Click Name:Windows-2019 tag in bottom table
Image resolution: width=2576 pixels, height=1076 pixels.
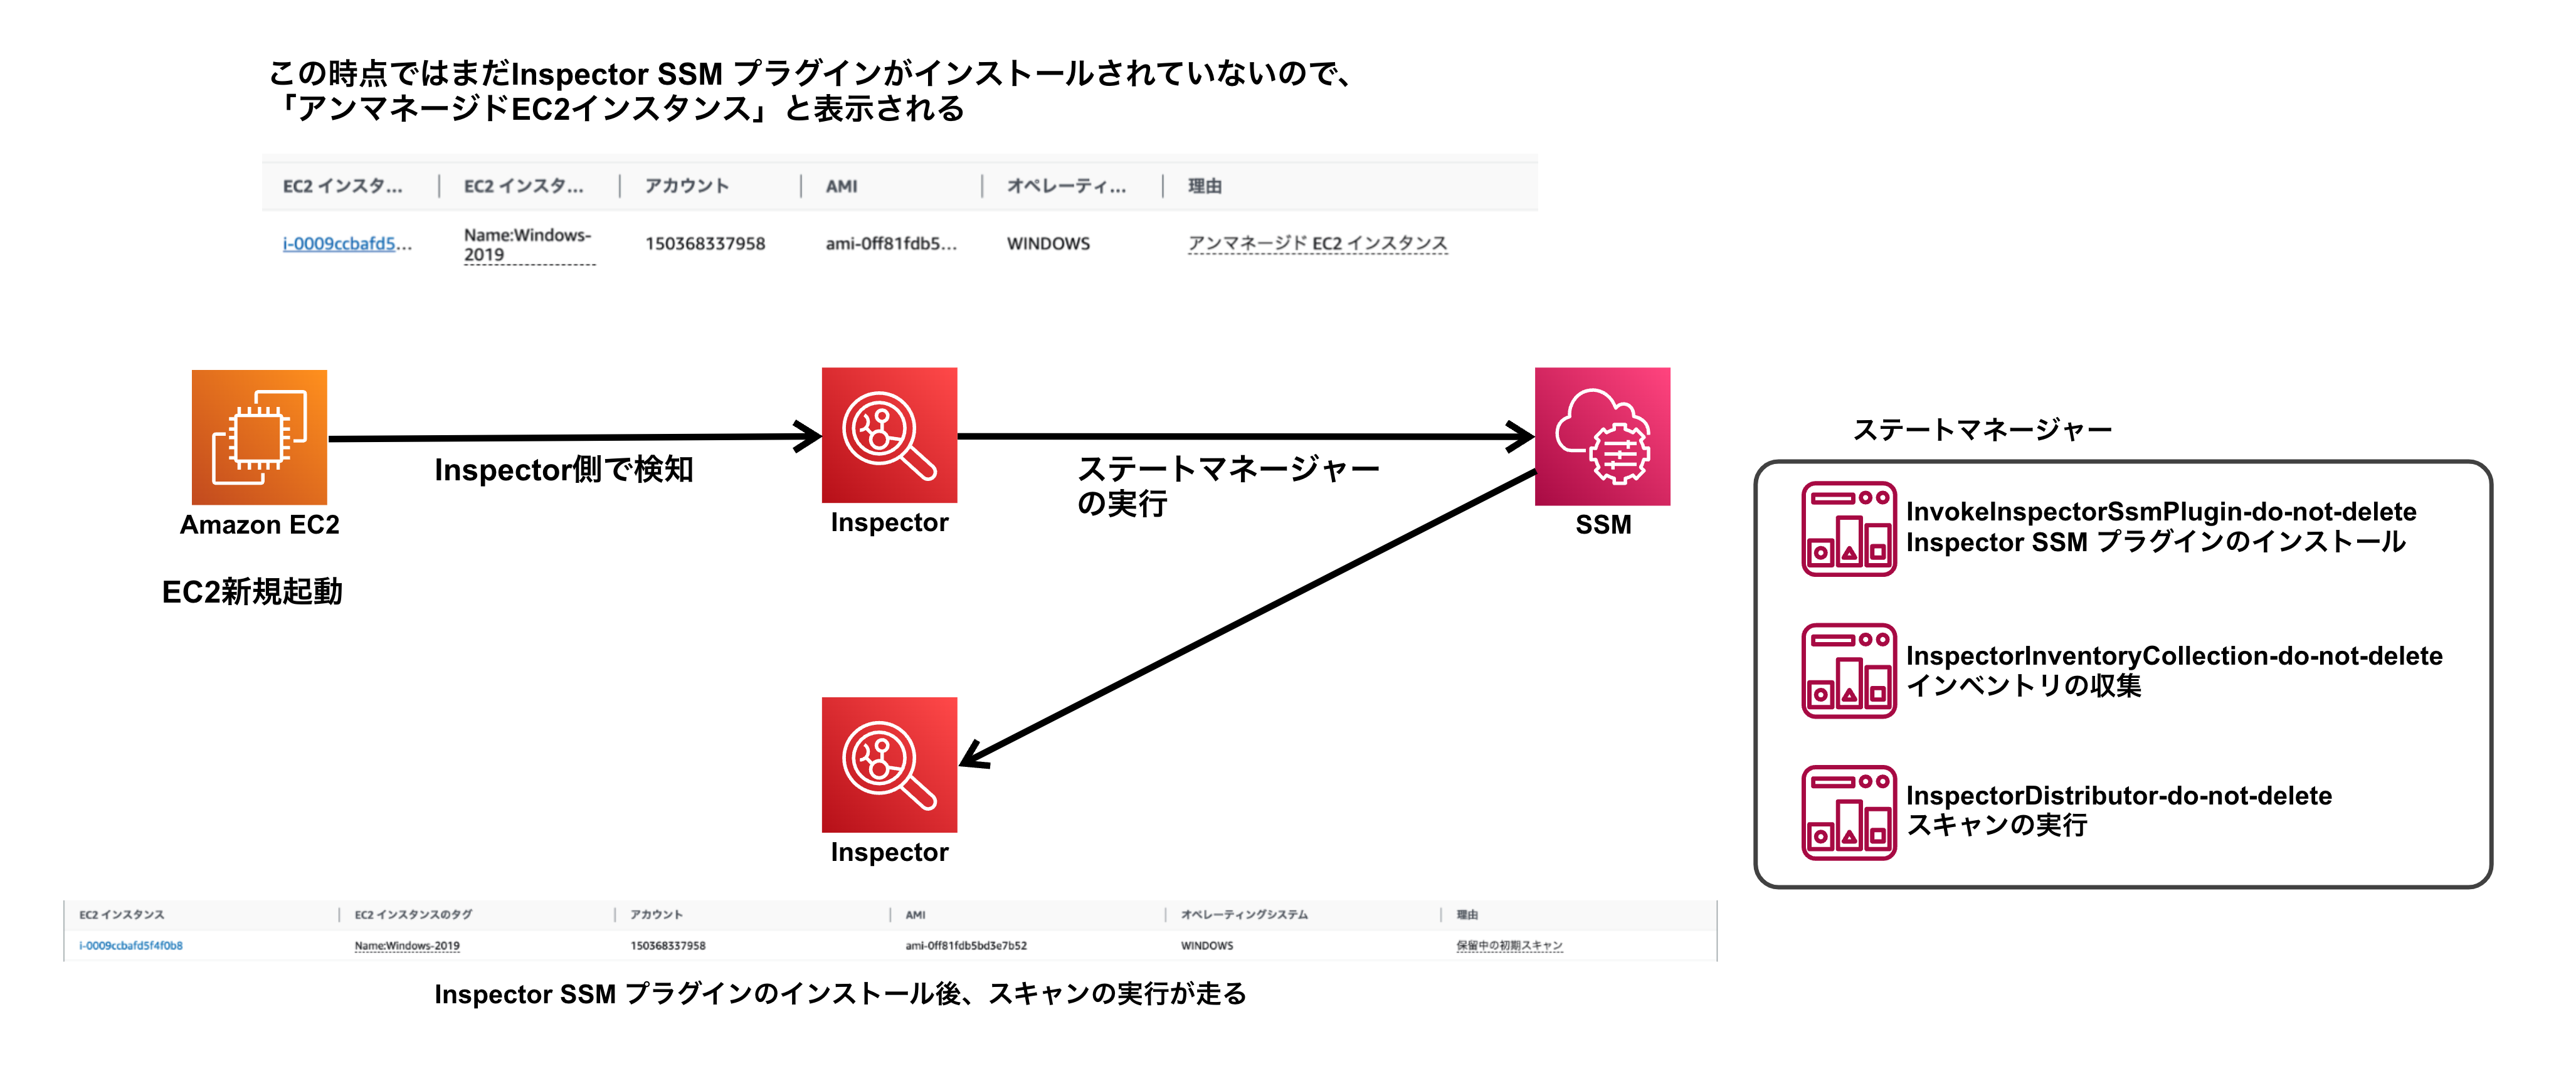pyautogui.click(x=407, y=945)
